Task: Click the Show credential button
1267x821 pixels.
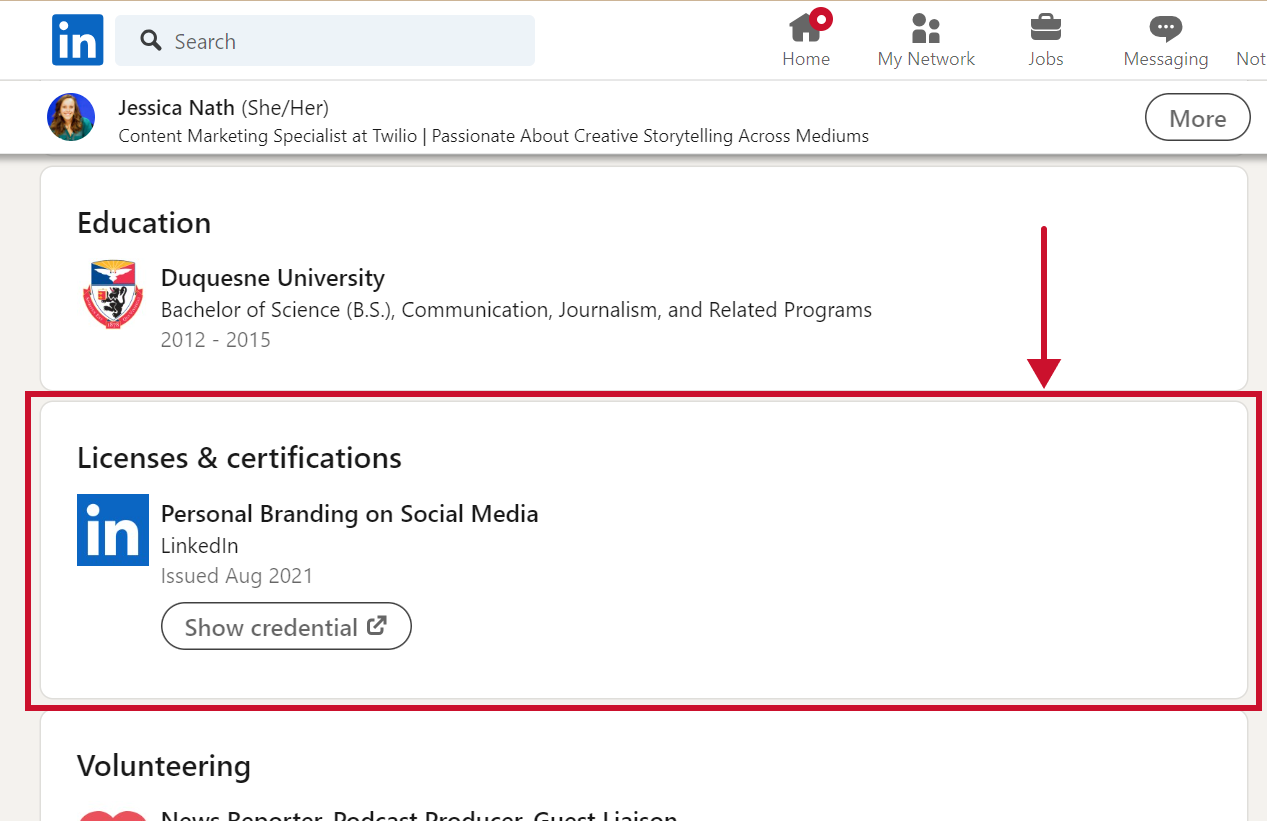Action: point(286,627)
